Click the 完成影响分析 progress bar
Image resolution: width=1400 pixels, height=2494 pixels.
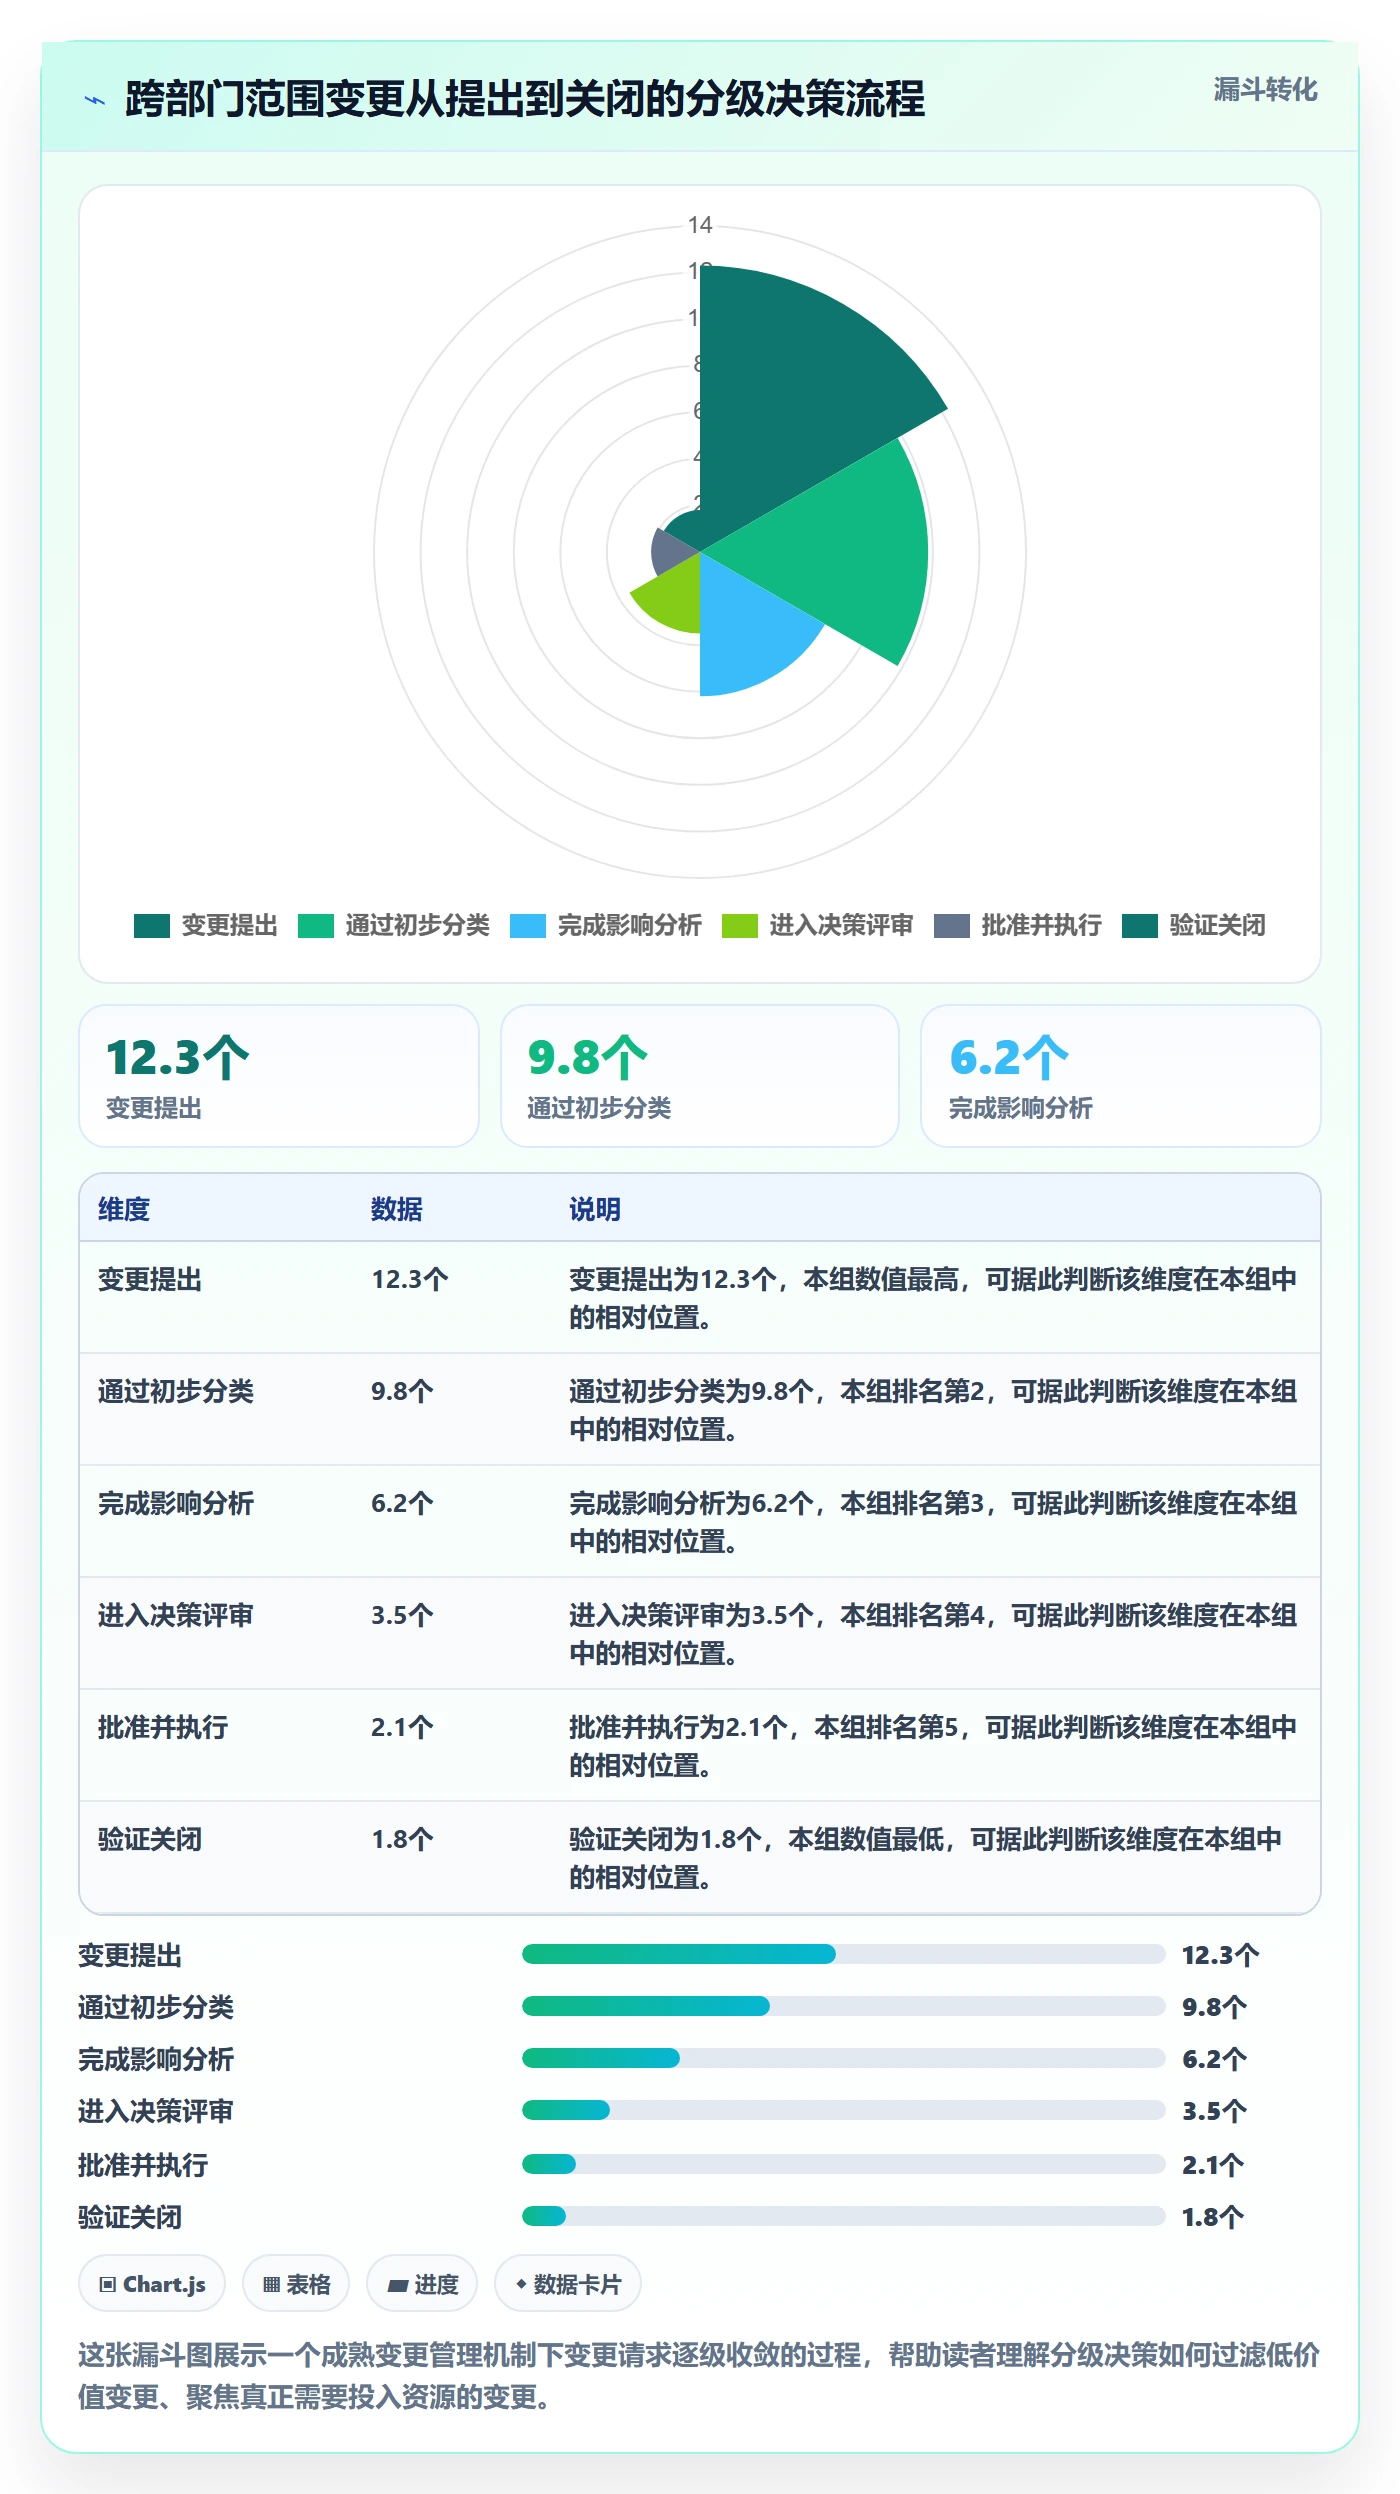[x=844, y=2058]
